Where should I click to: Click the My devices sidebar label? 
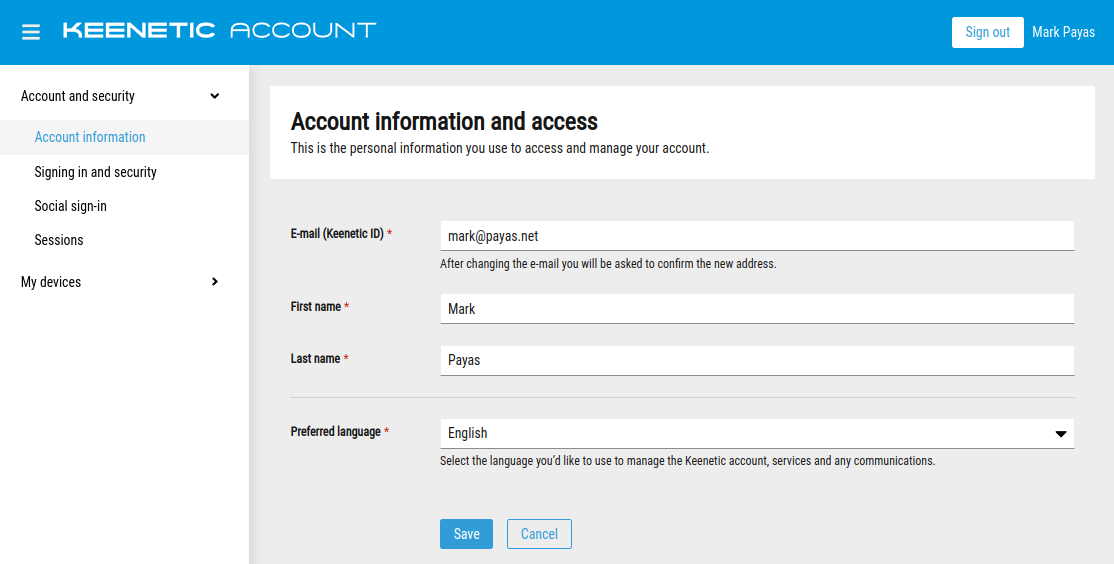click(51, 282)
